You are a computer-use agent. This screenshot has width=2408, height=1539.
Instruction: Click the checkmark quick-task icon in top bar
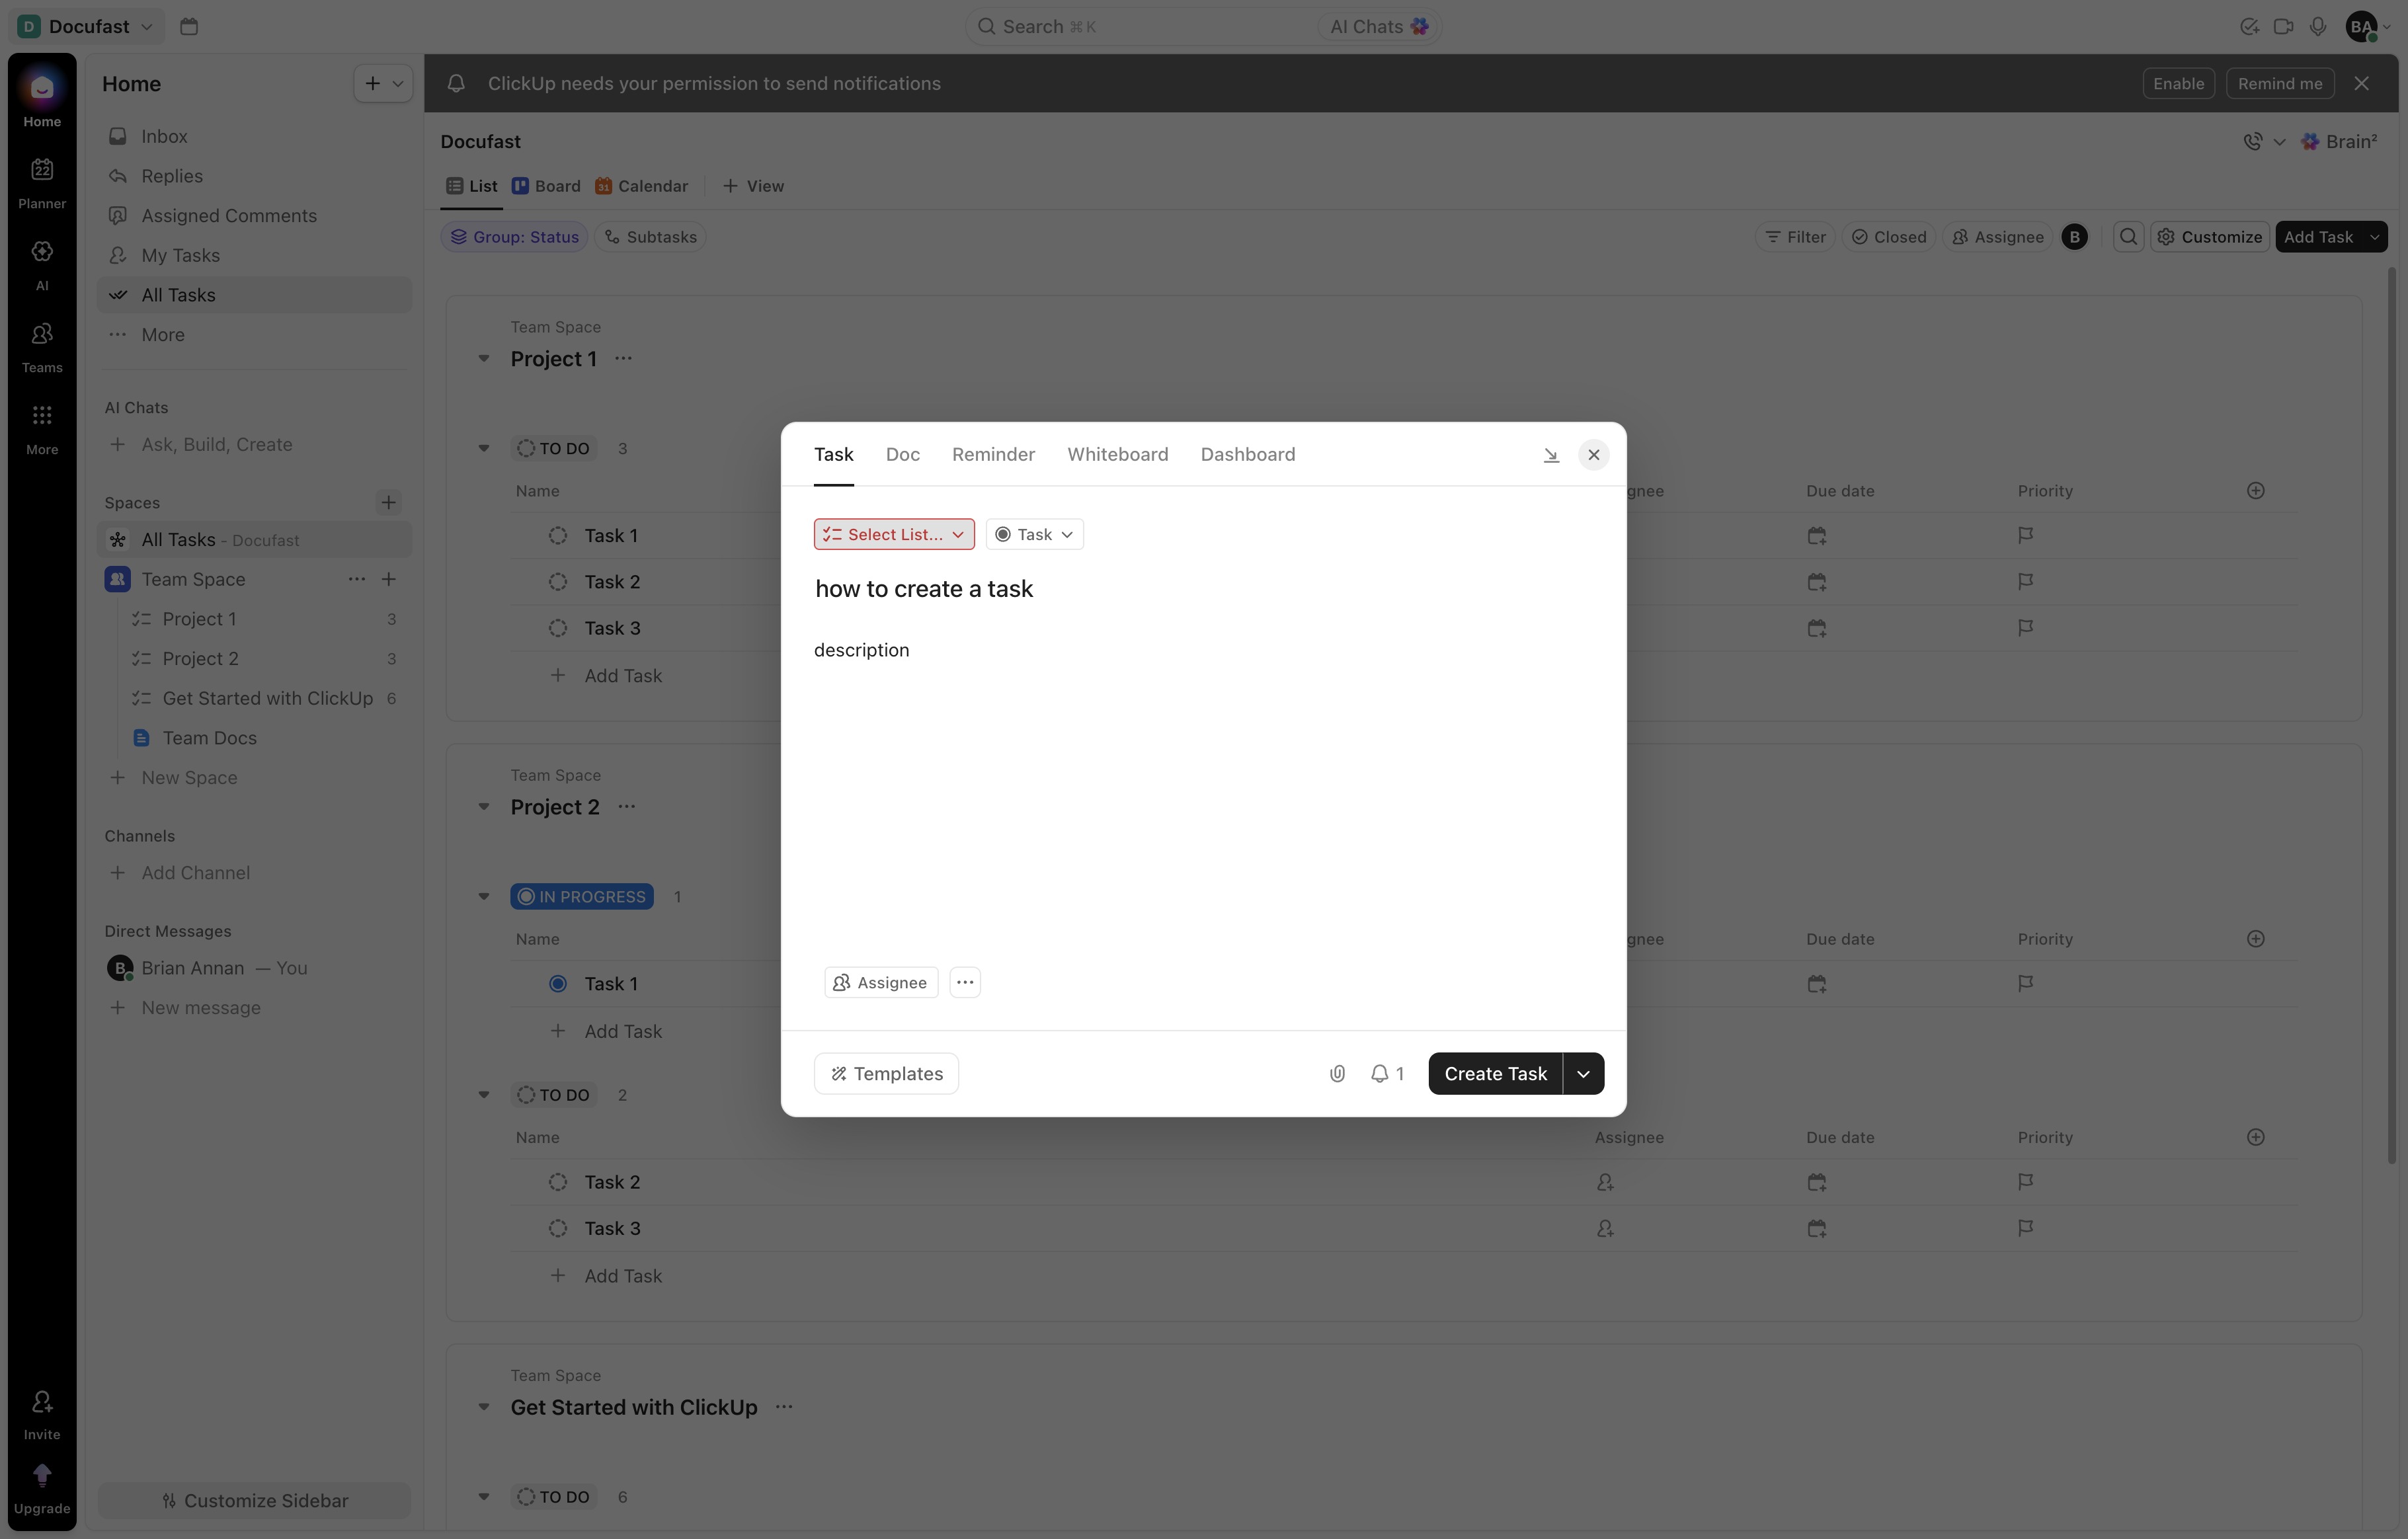2249,27
